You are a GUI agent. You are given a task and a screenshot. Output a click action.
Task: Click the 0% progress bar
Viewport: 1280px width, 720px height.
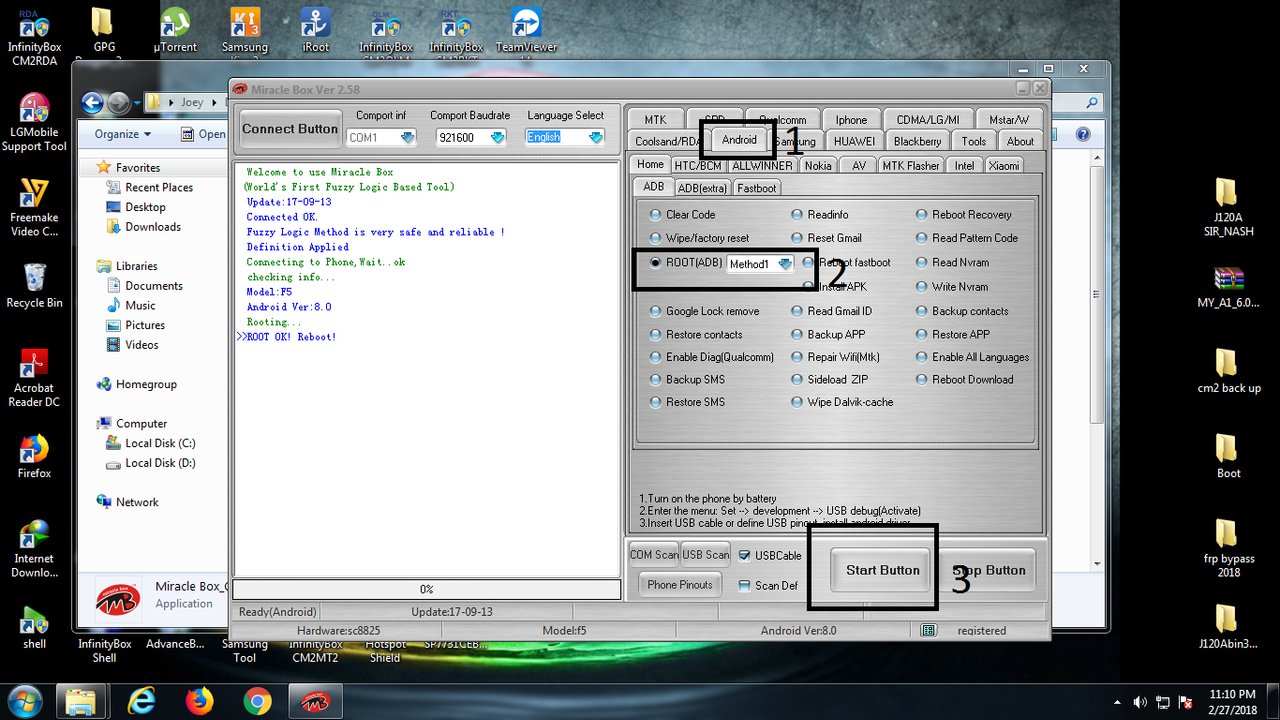[426, 589]
